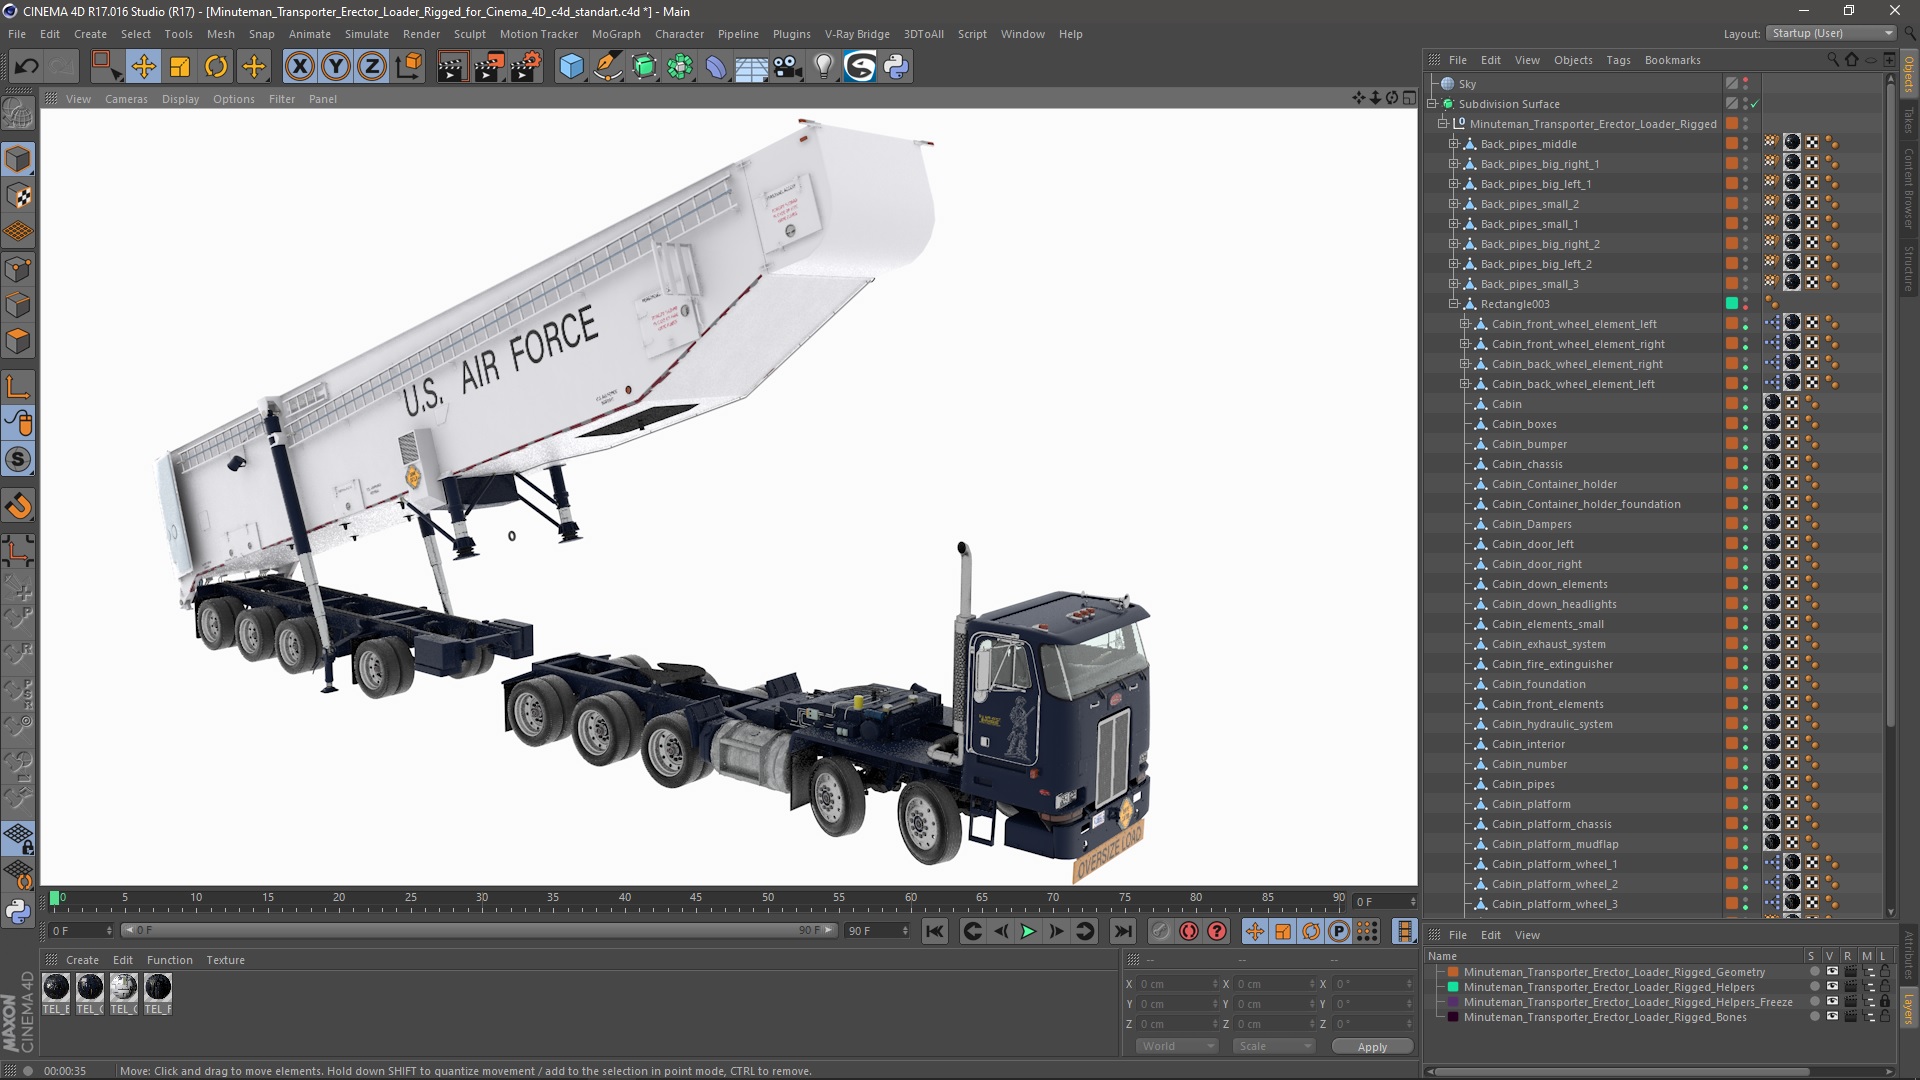Open Edit Render Settings icon
This screenshot has width=1920, height=1080.
click(x=526, y=67)
